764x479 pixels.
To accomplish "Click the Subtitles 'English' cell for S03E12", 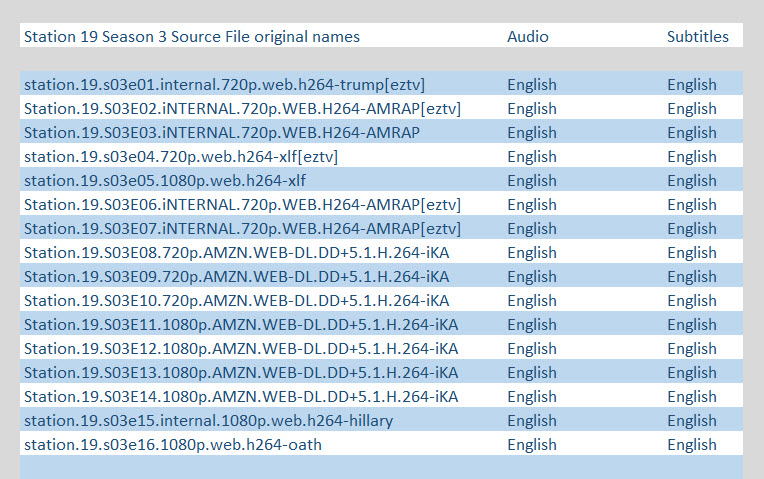I will coord(692,348).
